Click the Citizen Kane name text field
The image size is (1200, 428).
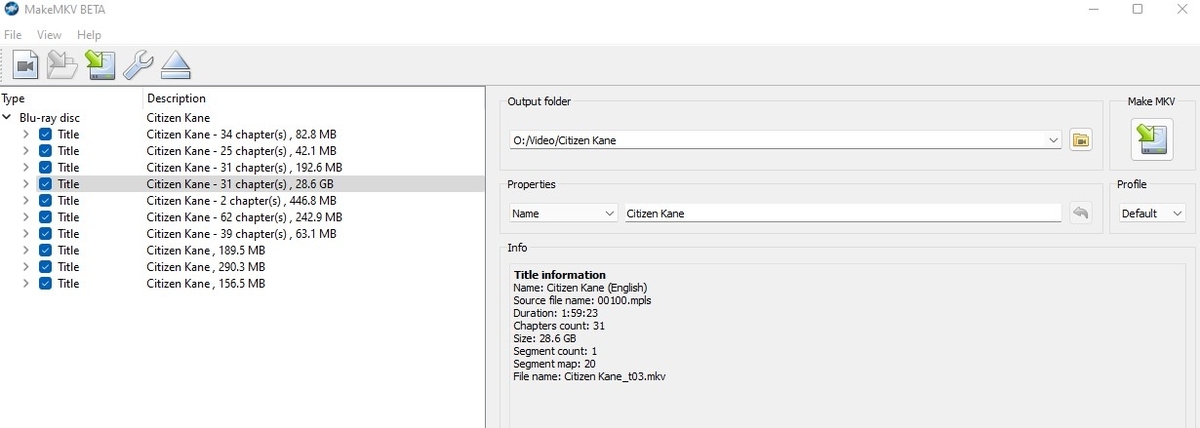tap(842, 213)
